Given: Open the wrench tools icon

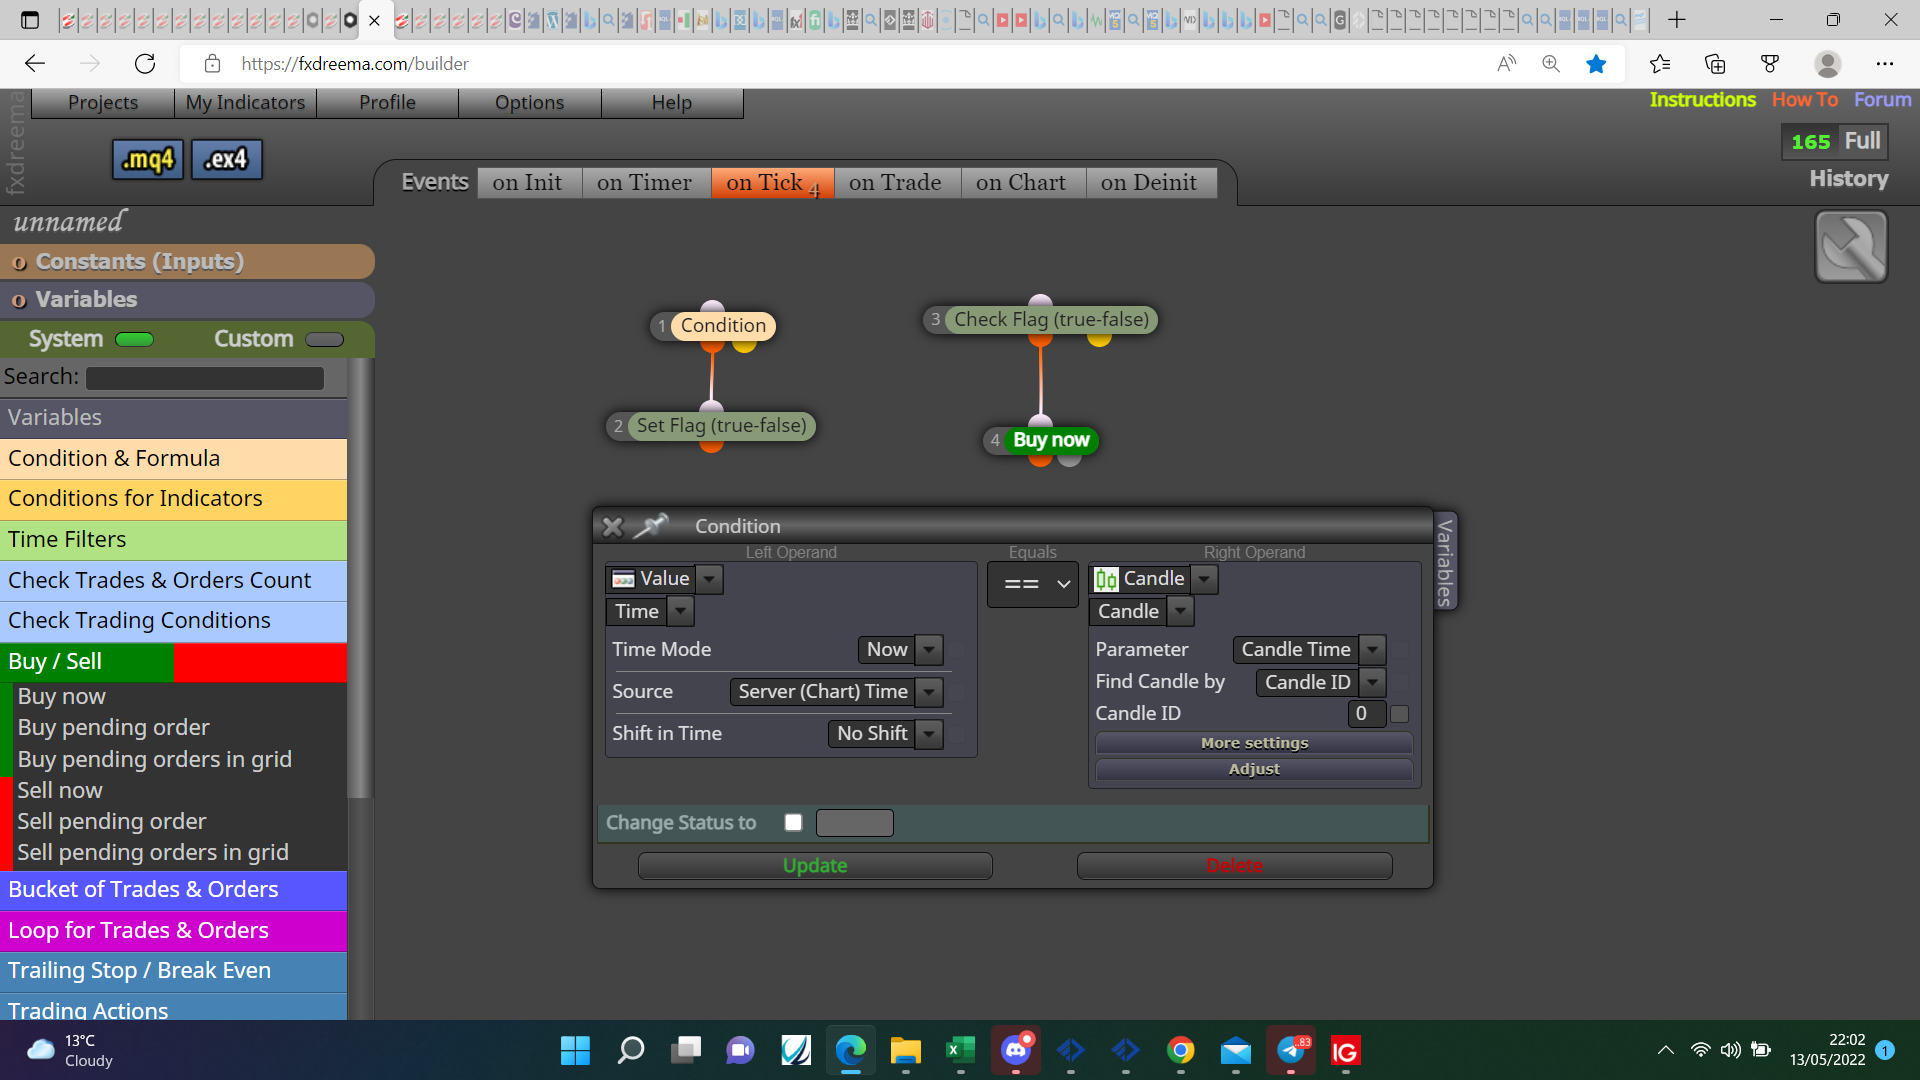Looking at the screenshot, I should pyautogui.click(x=1851, y=247).
